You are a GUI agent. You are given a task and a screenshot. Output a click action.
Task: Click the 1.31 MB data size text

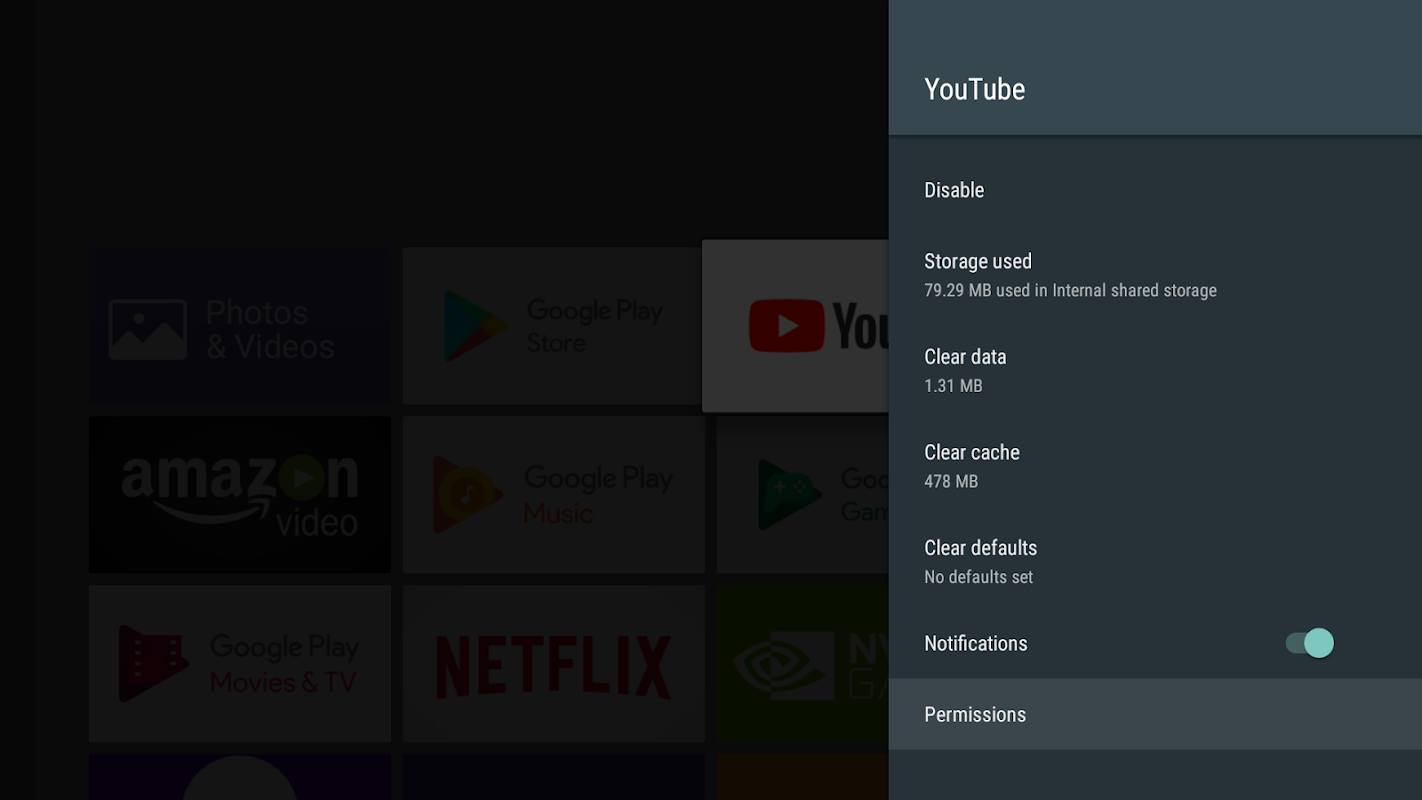coord(953,386)
